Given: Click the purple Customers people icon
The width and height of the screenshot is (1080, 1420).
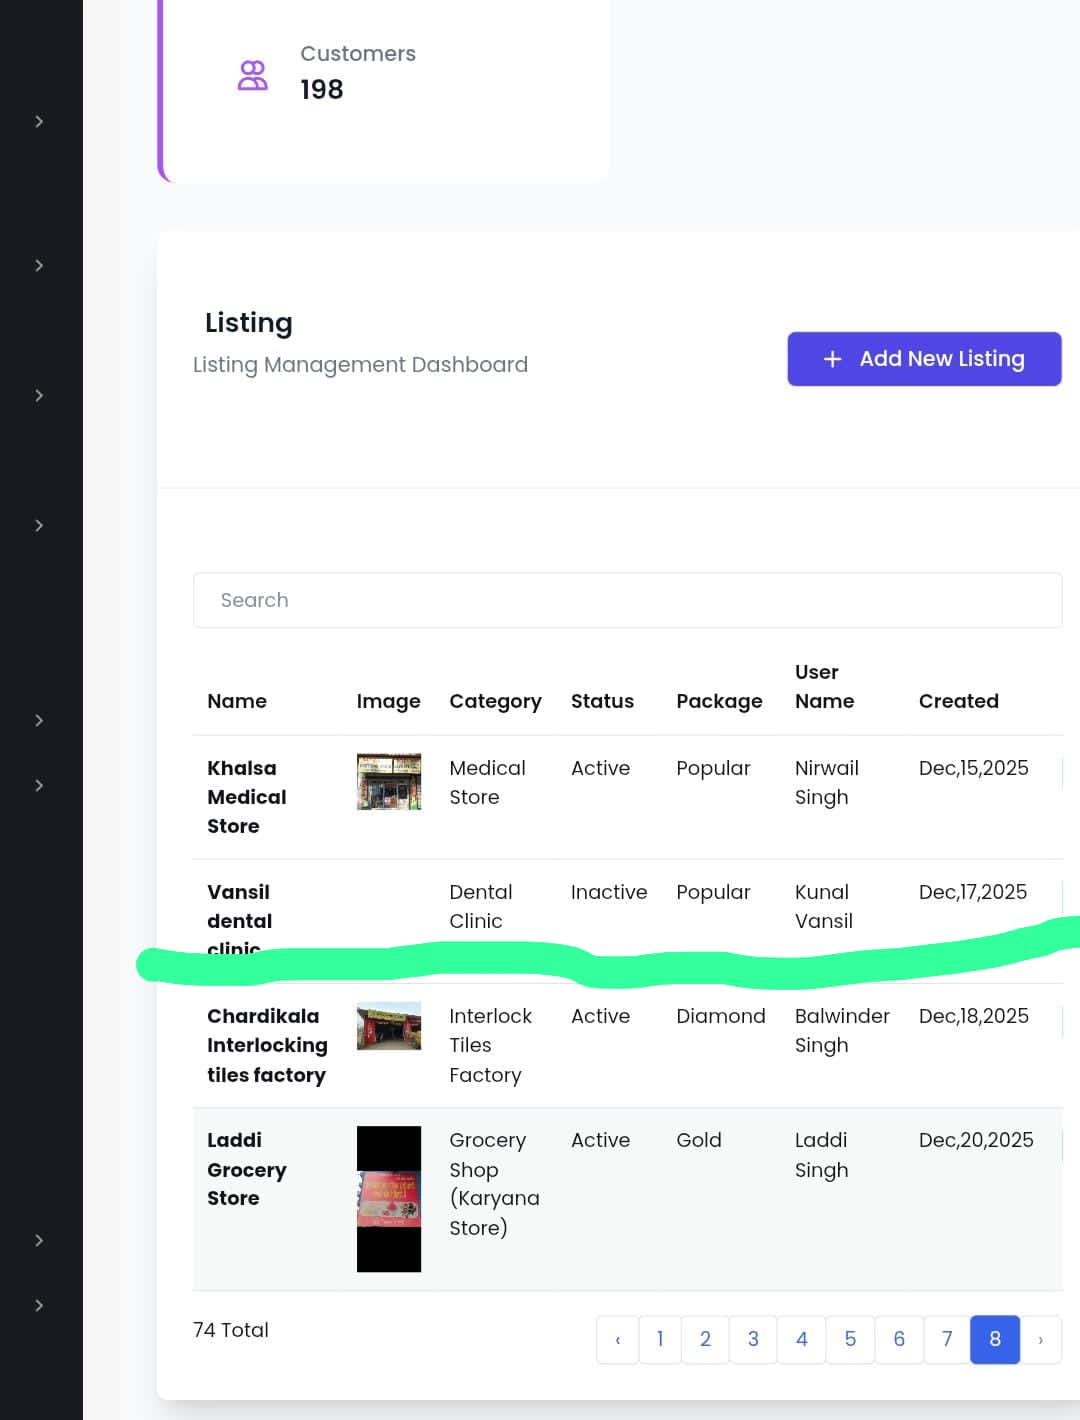Looking at the screenshot, I should (252, 75).
